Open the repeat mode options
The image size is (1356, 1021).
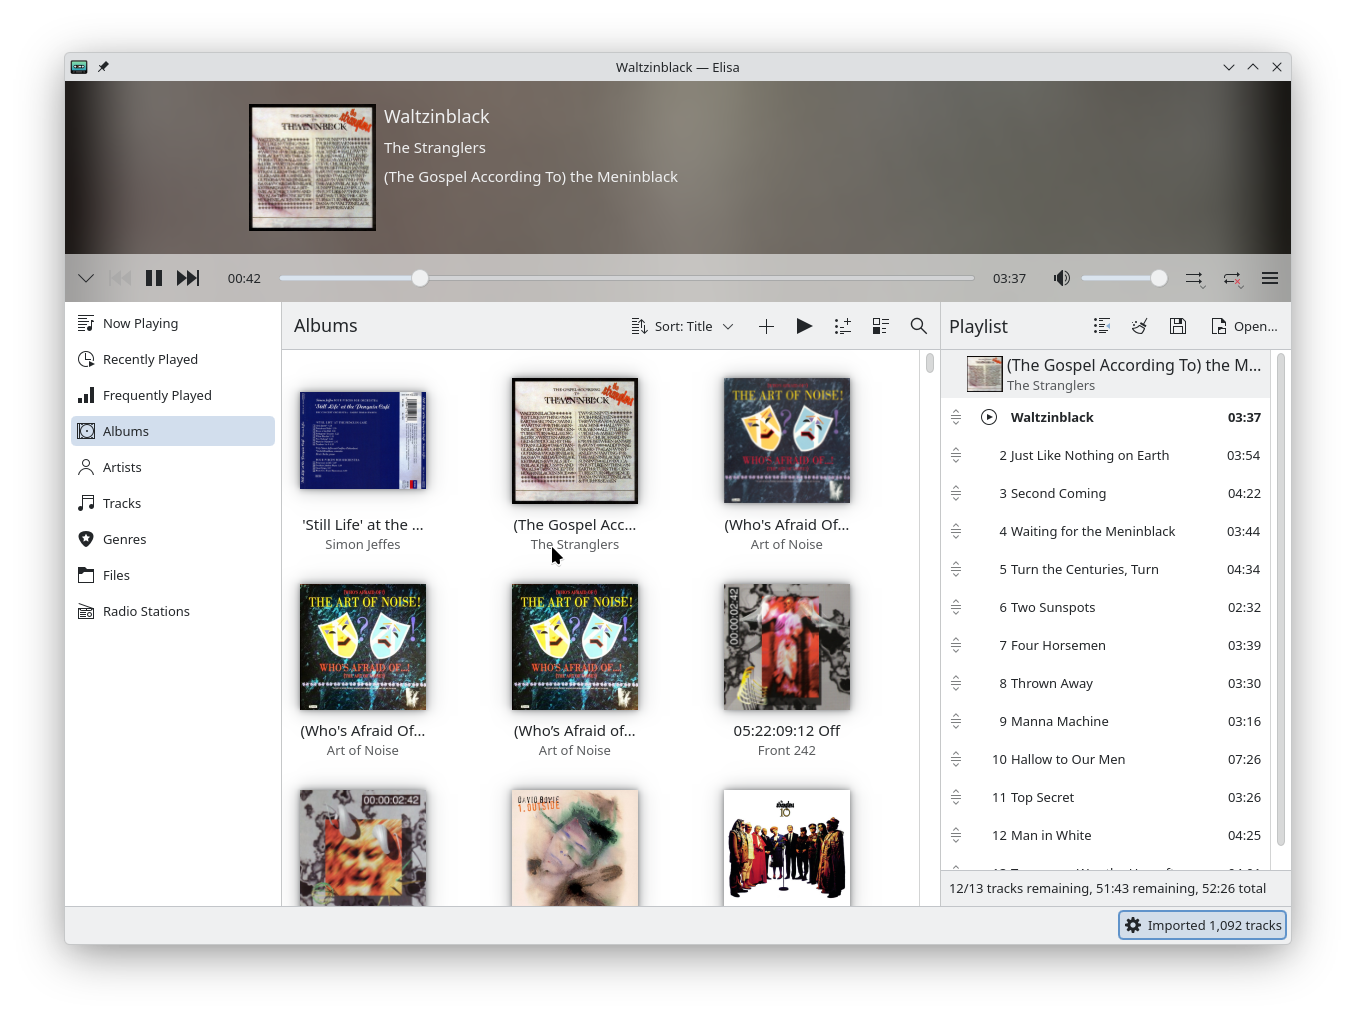tap(1232, 279)
